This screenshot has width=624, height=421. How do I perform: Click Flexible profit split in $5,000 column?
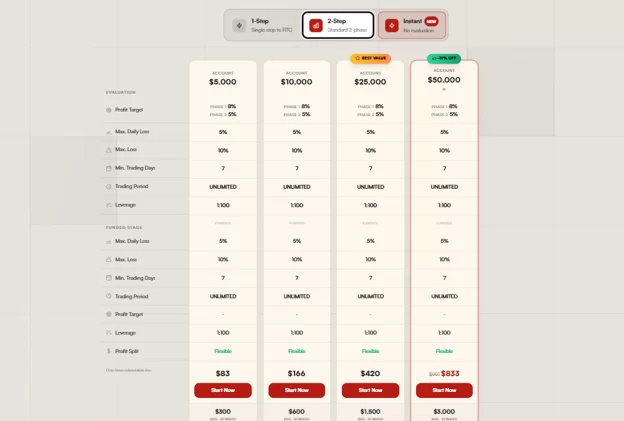[223, 351]
